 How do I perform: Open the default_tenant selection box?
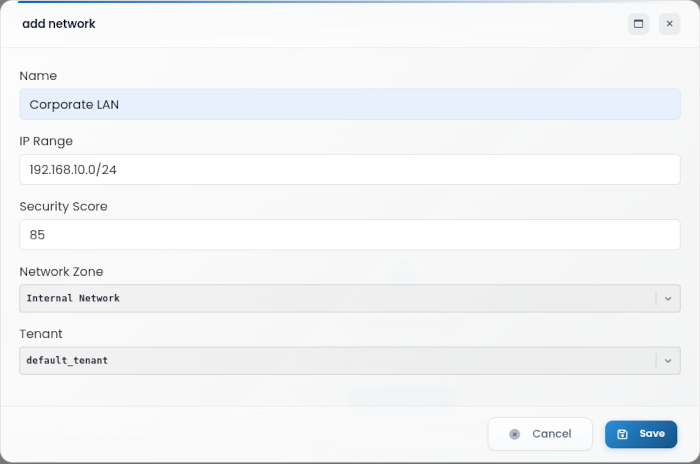pyautogui.click(x=350, y=361)
